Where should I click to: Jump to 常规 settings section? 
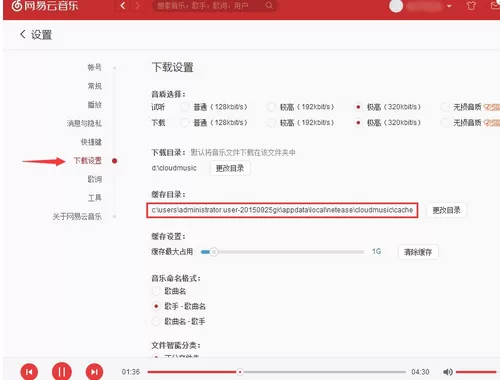point(95,86)
